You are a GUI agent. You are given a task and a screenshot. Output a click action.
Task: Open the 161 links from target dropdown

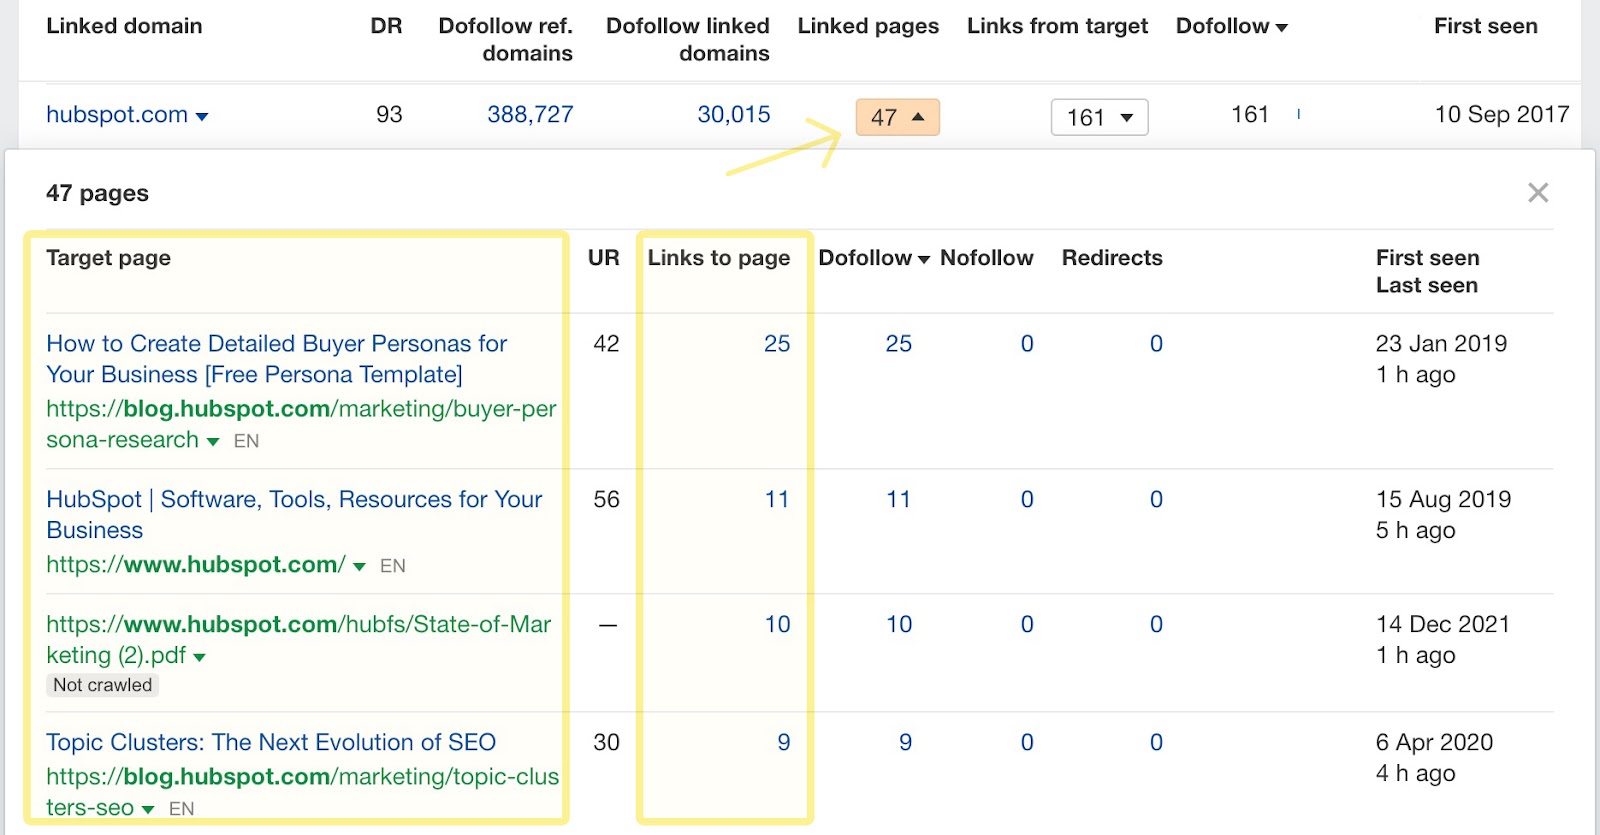[1099, 117]
